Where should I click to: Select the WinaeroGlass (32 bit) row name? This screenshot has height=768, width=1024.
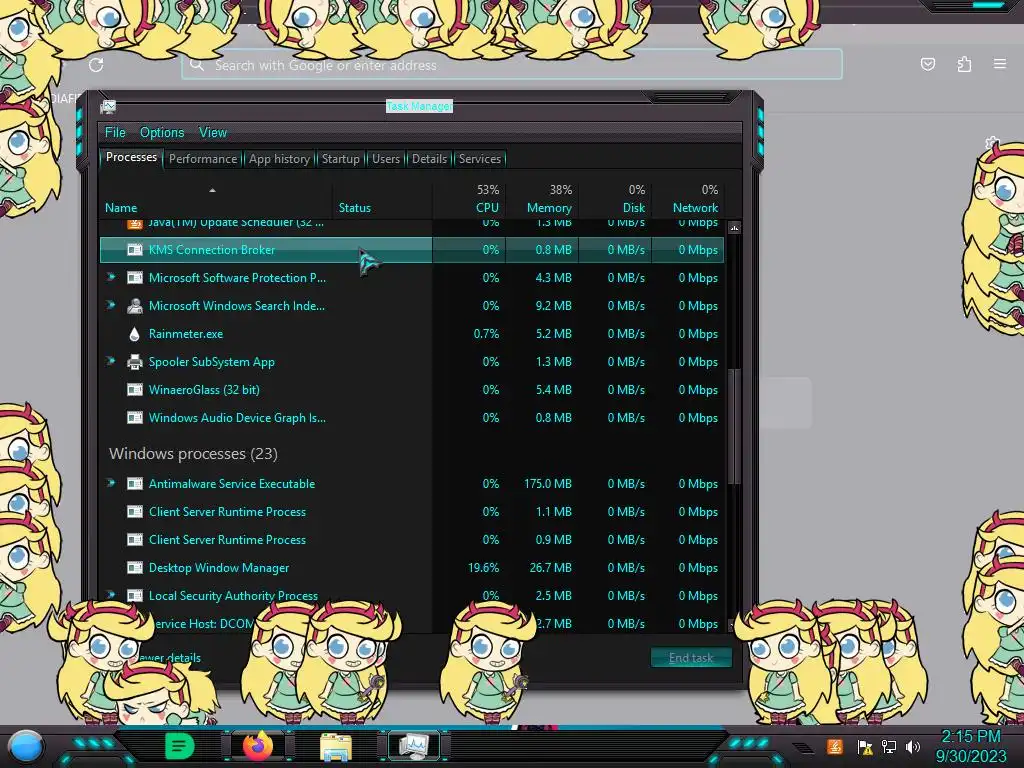tap(204, 390)
